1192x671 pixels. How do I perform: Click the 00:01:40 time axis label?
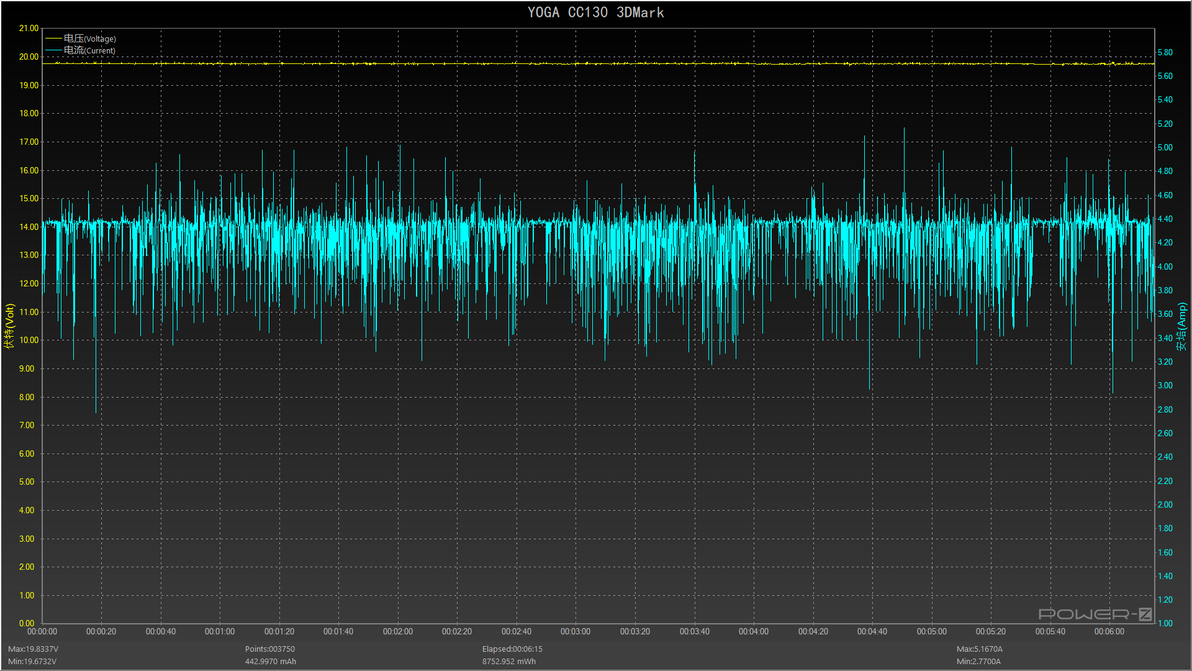click(338, 631)
